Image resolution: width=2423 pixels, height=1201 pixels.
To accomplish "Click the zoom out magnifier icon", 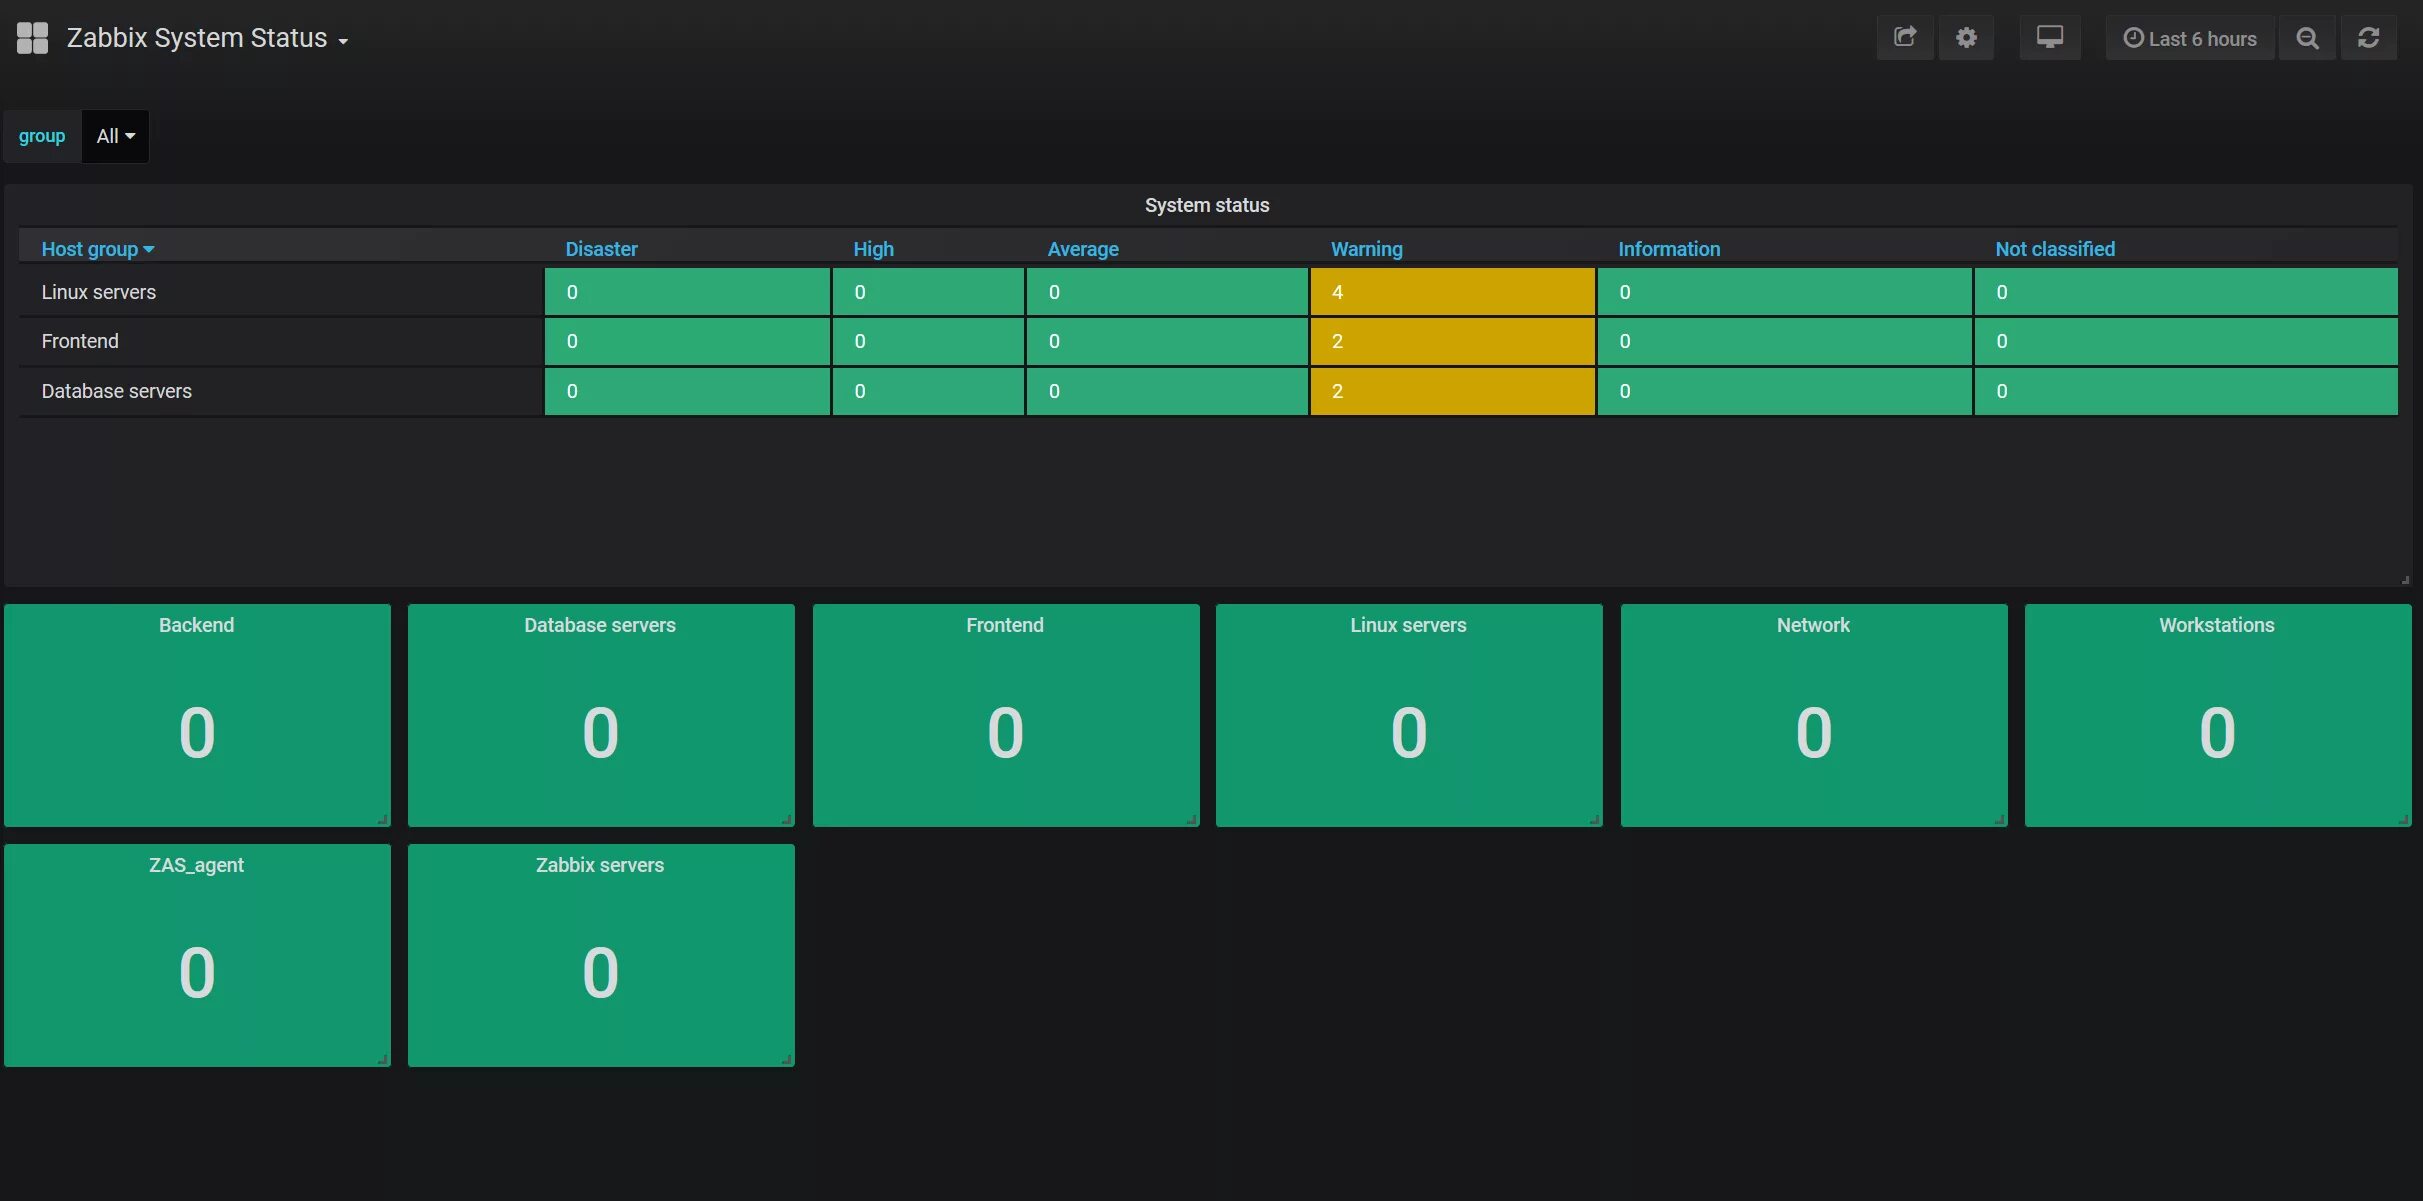I will click(x=2306, y=38).
